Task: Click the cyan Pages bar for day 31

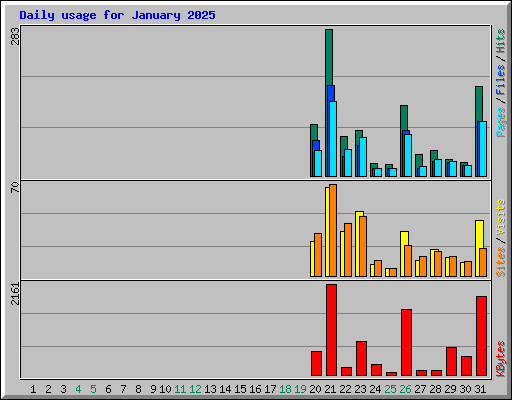Action: 483,149
